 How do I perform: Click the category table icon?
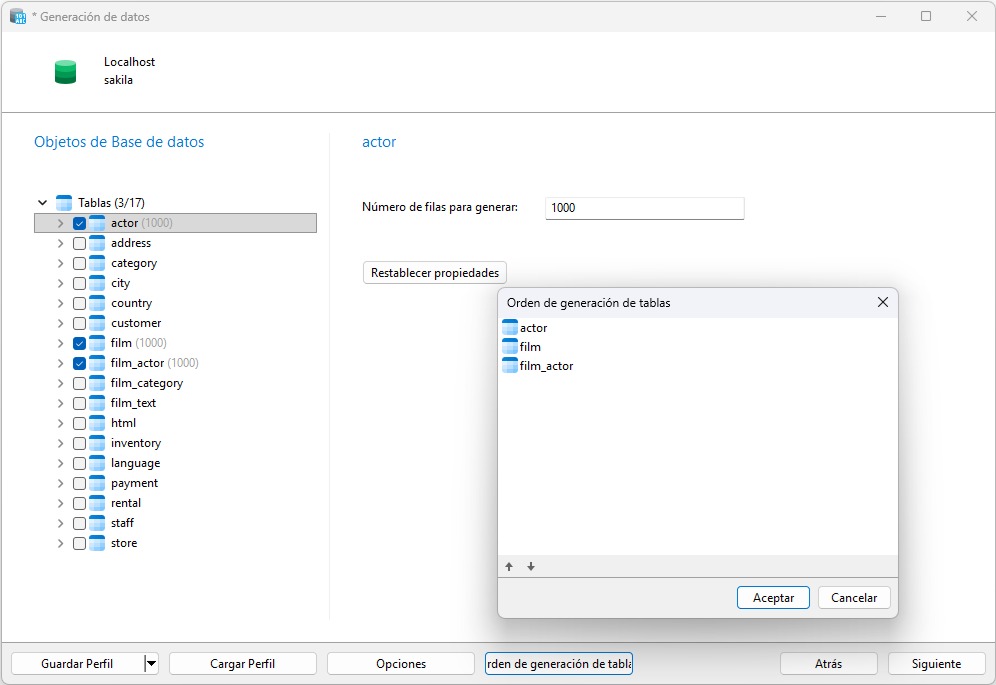pyautogui.click(x=97, y=263)
